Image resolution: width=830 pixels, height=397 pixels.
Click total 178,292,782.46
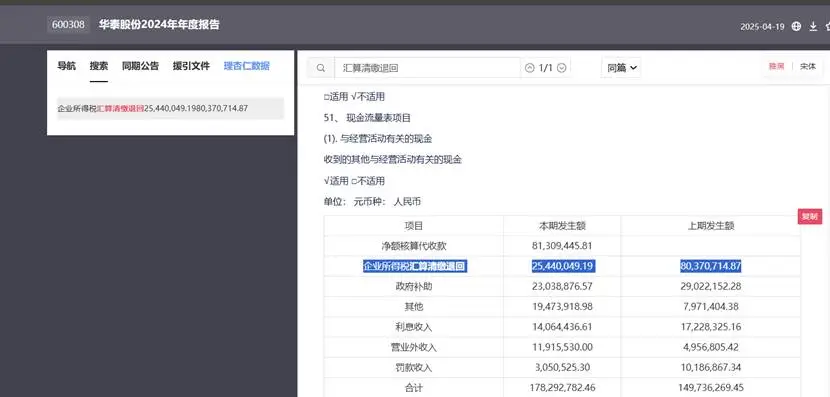coord(563,388)
